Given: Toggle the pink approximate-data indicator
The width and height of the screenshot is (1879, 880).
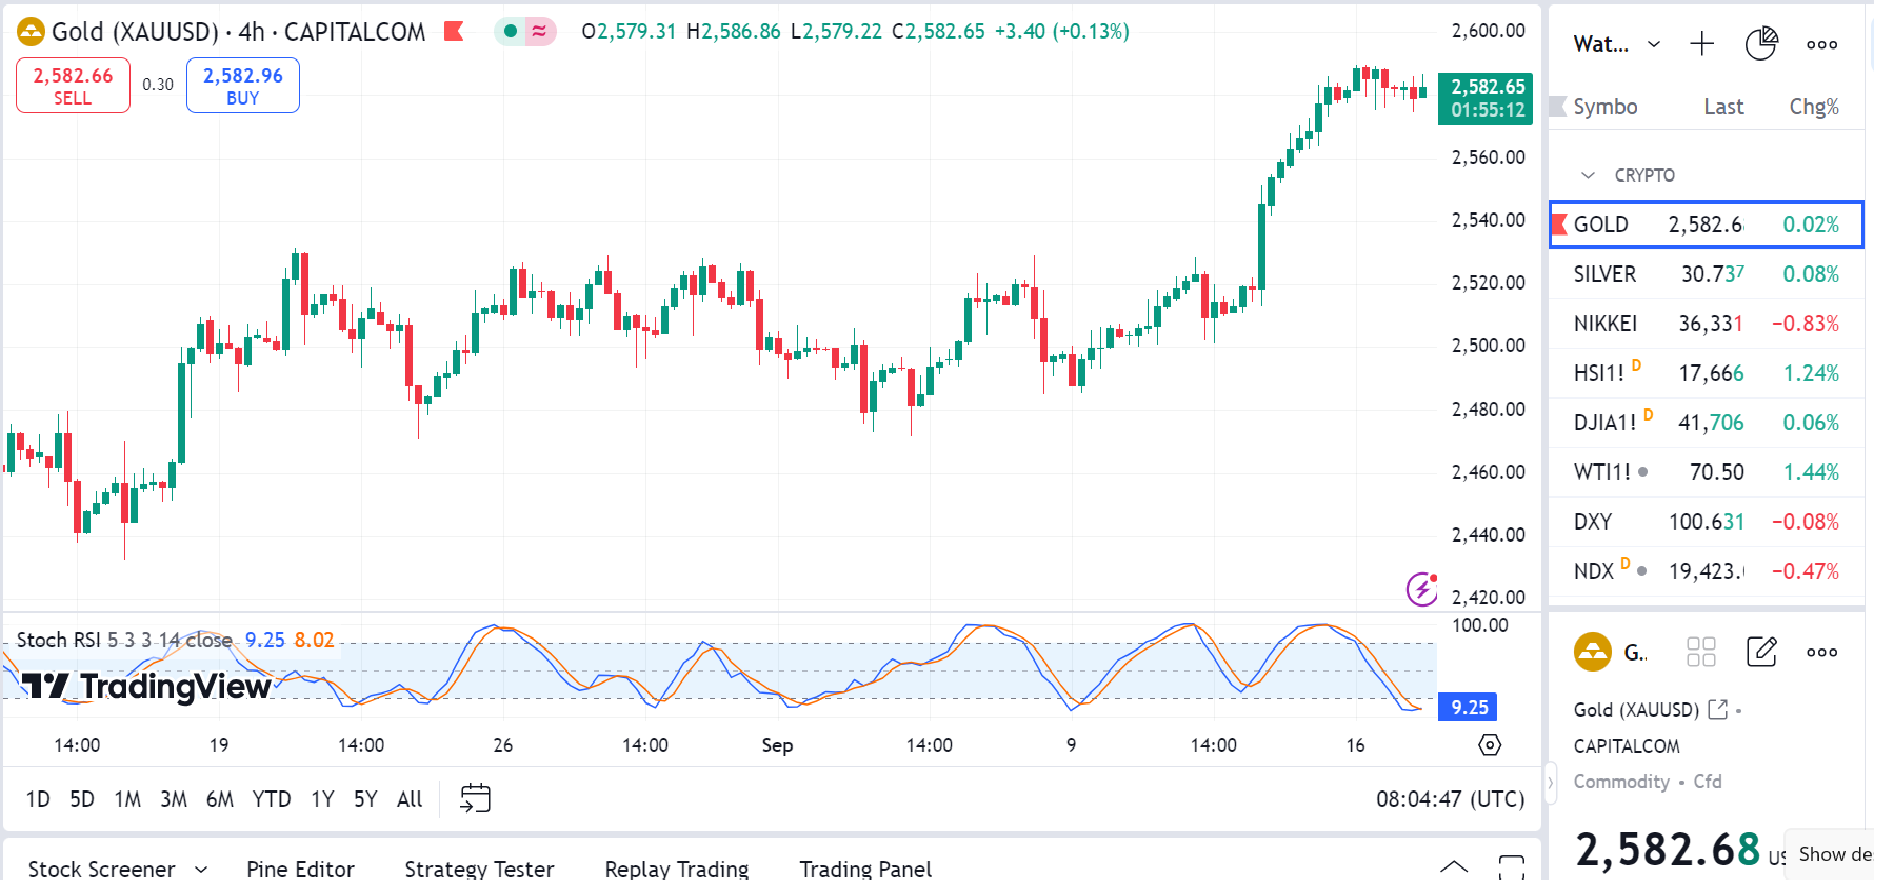Looking at the screenshot, I should (x=539, y=32).
